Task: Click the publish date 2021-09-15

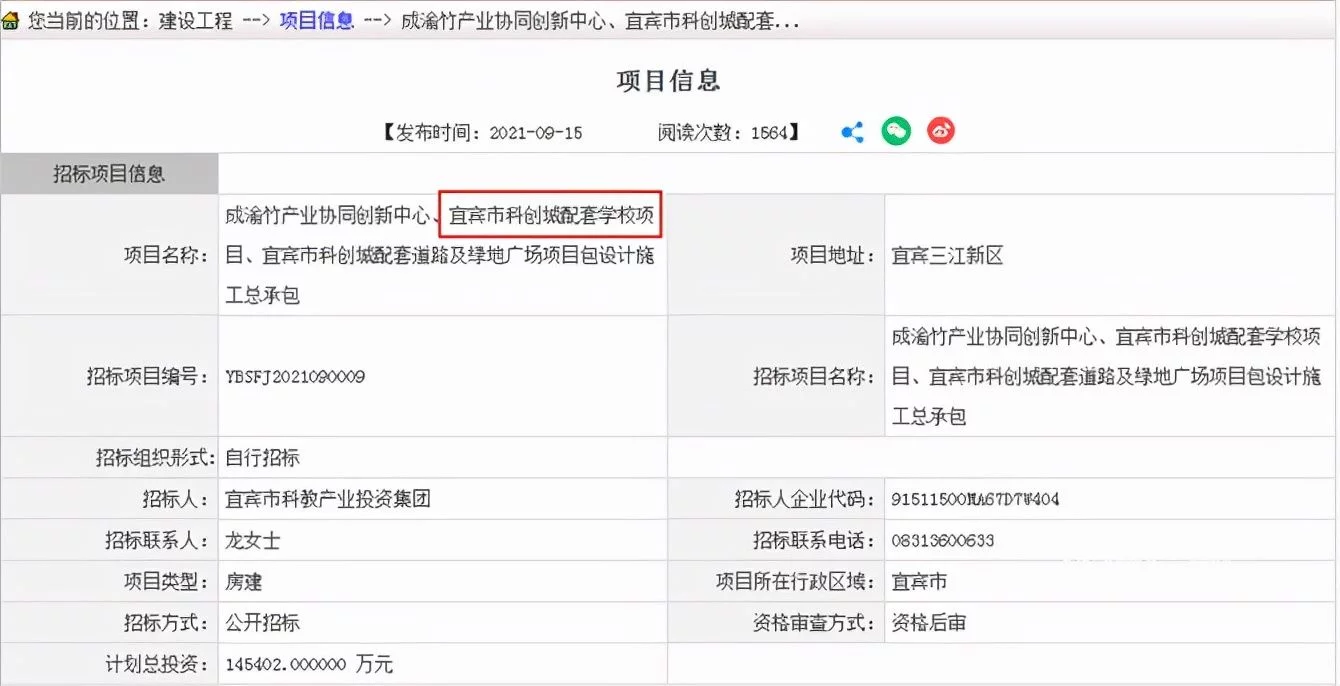Action: point(535,133)
